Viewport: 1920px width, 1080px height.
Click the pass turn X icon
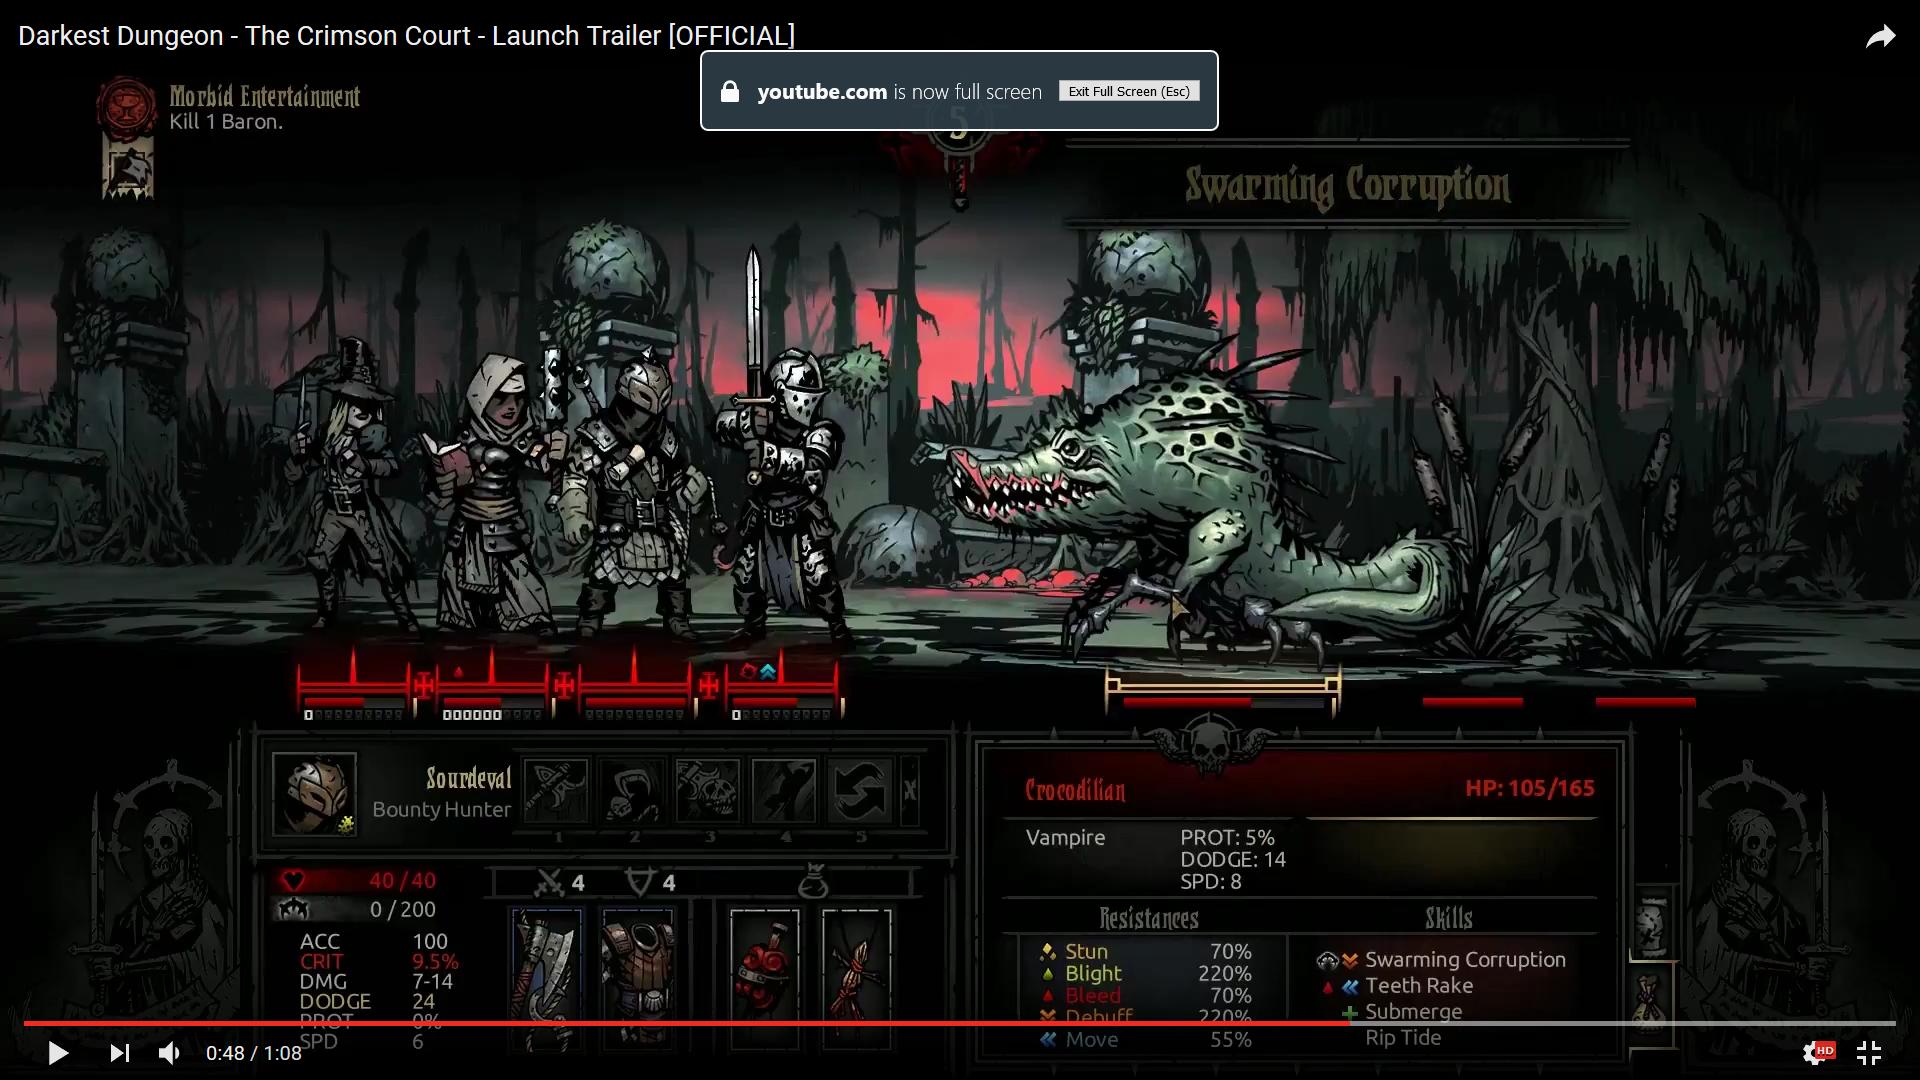coord(909,790)
